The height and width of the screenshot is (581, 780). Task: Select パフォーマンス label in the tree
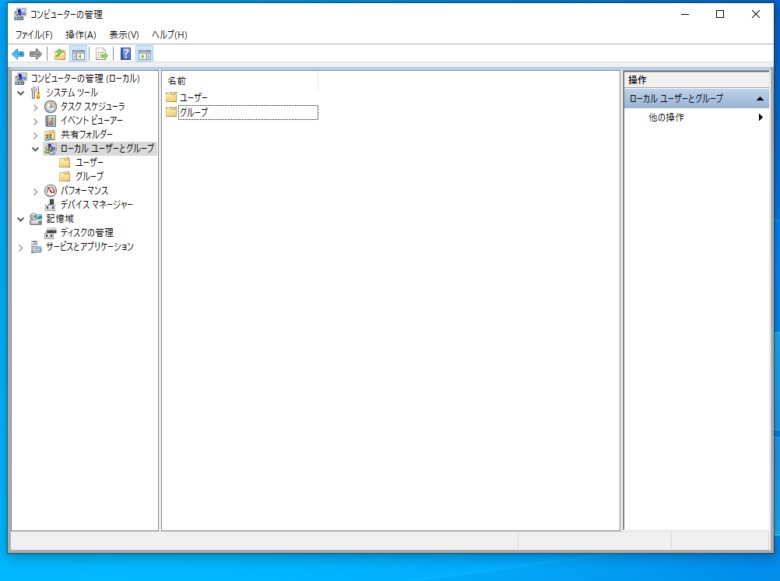[84, 191]
